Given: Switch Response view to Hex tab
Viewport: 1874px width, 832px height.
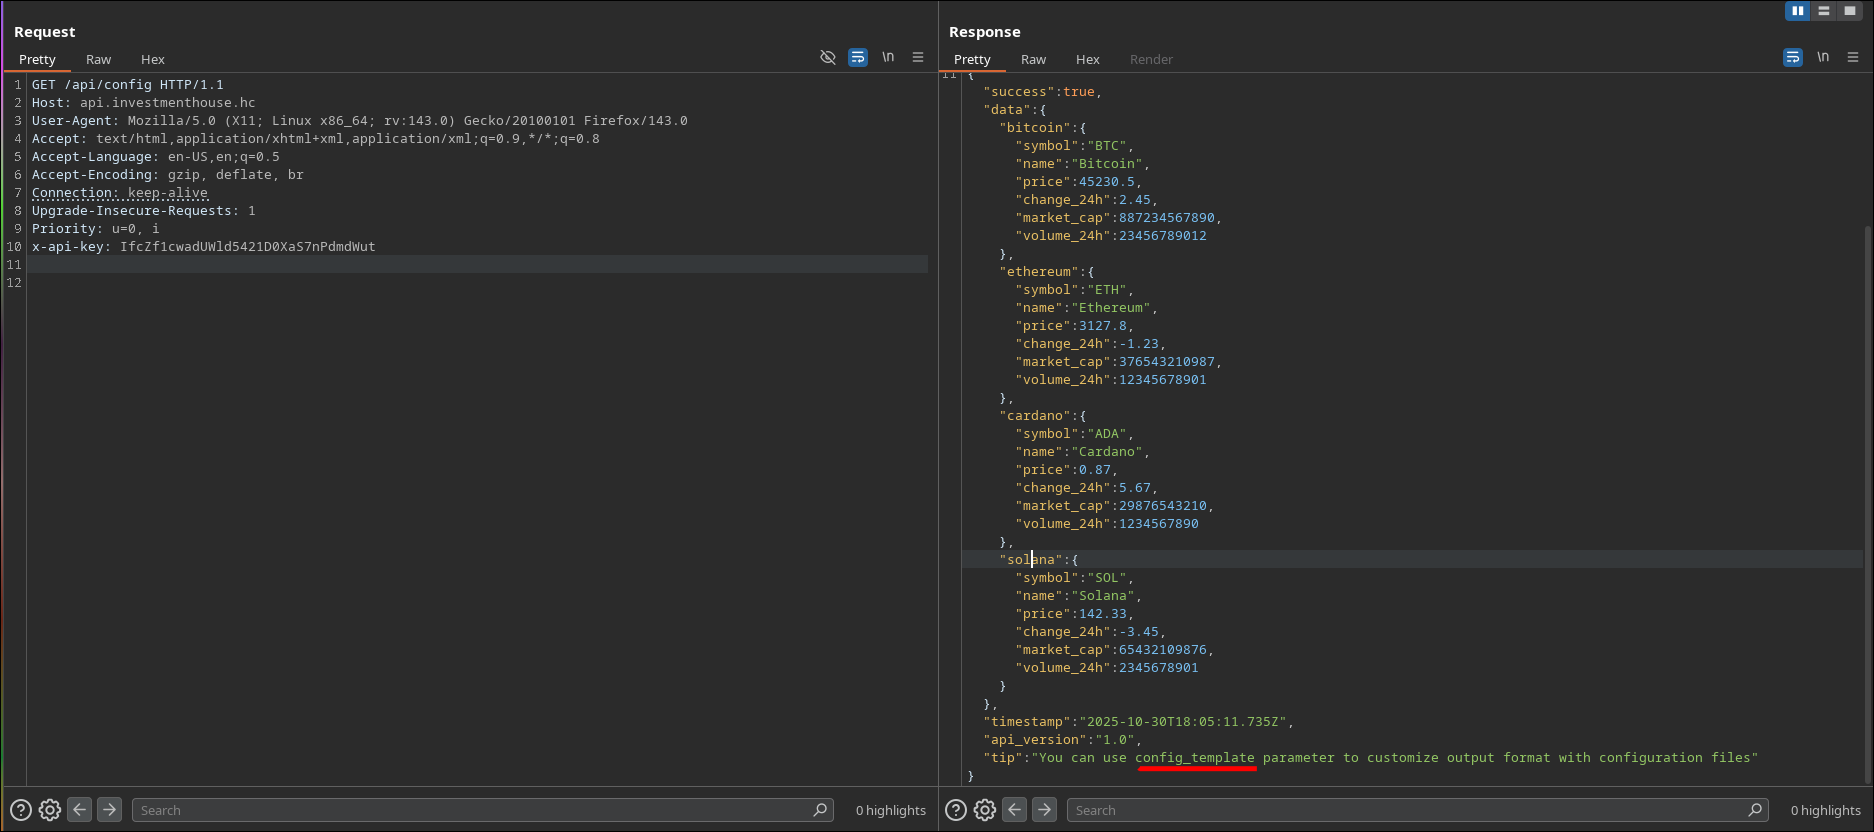Looking at the screenshot, I should 1087,60.
